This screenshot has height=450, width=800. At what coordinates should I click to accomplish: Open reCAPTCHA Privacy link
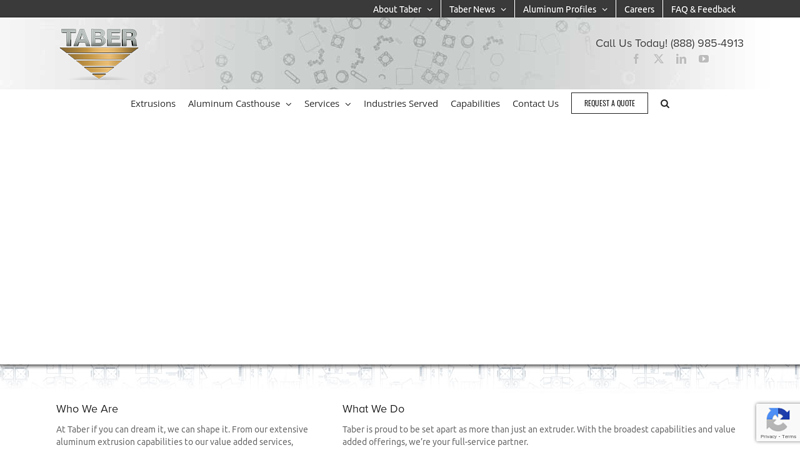click(x=768, y=437)
